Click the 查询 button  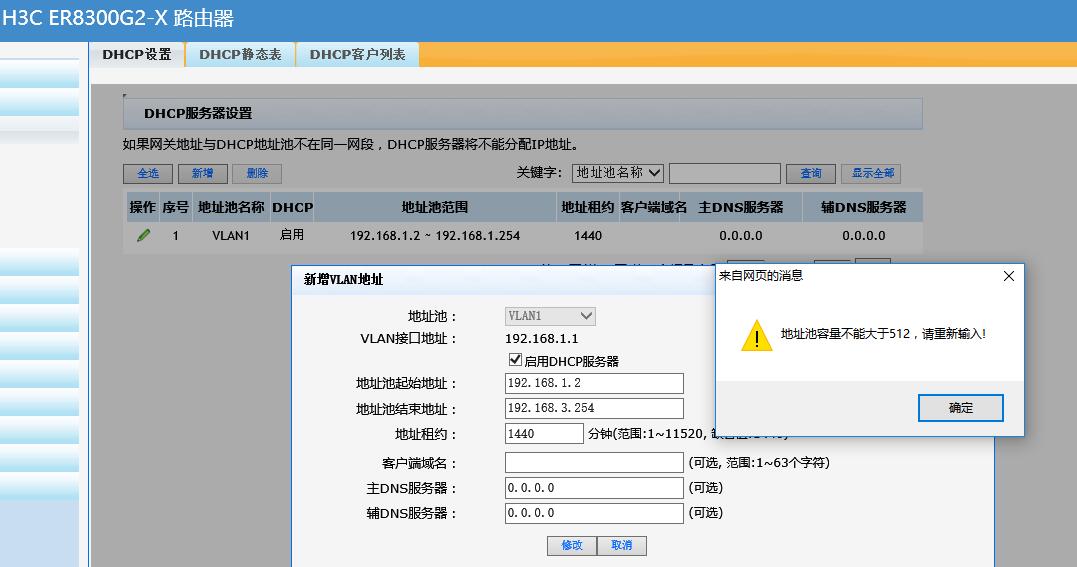coord(810,173)
